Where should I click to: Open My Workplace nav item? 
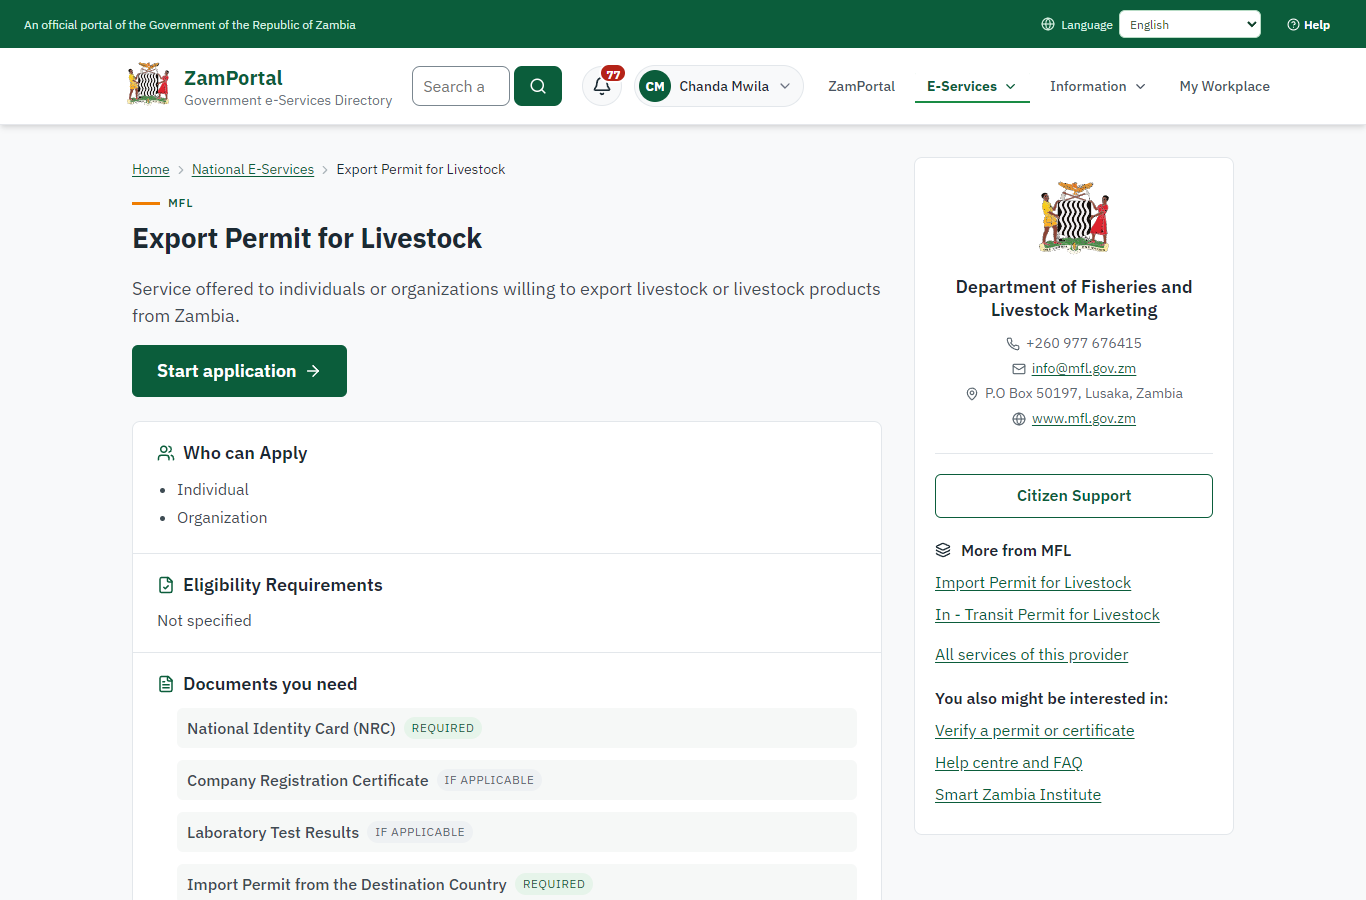click(1225, 87)
